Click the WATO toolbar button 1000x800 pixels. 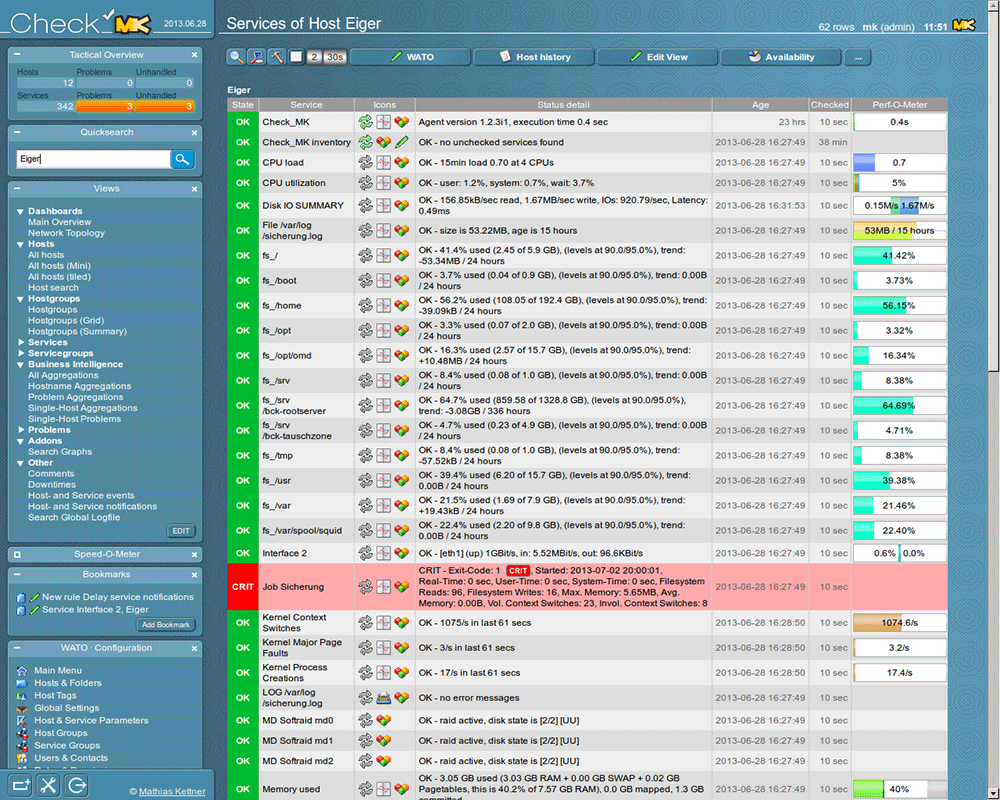[411, 57]
